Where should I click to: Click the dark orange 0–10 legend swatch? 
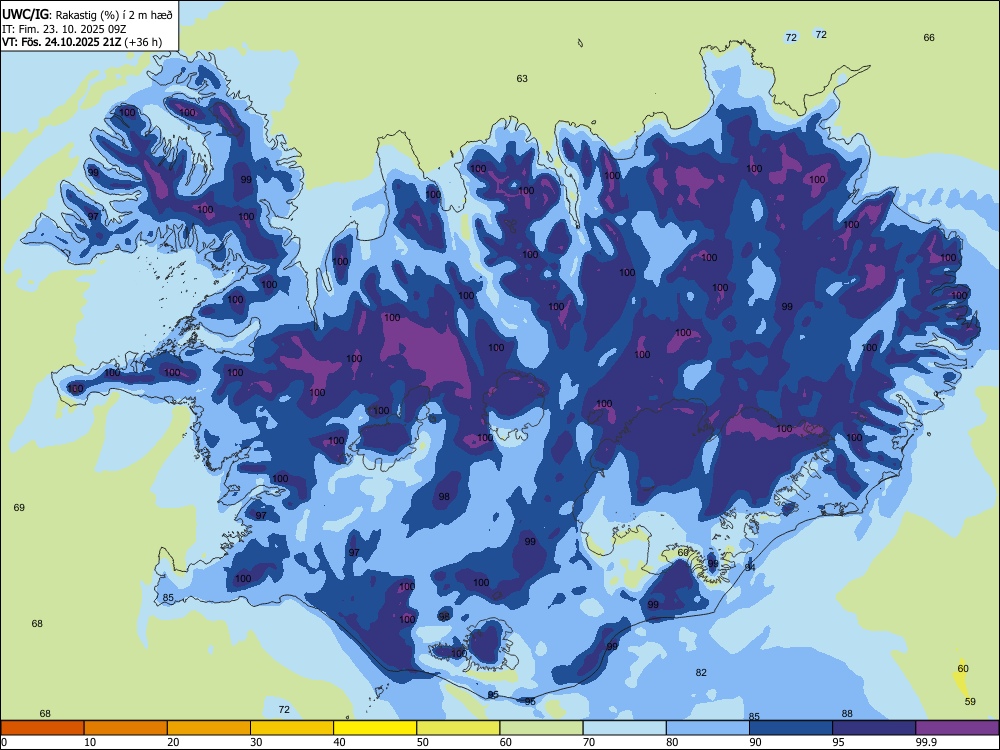(x=42, y=728)
